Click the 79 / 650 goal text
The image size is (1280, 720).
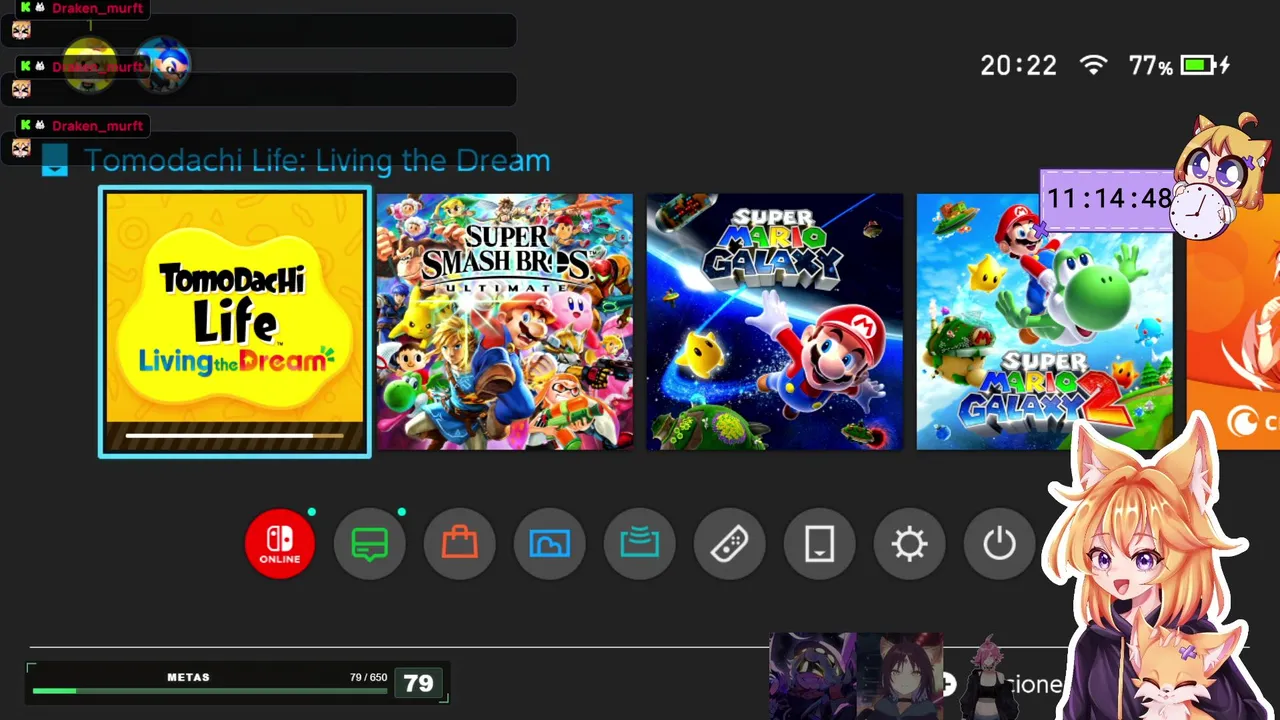pyautogui.click(x=368, y=677)
